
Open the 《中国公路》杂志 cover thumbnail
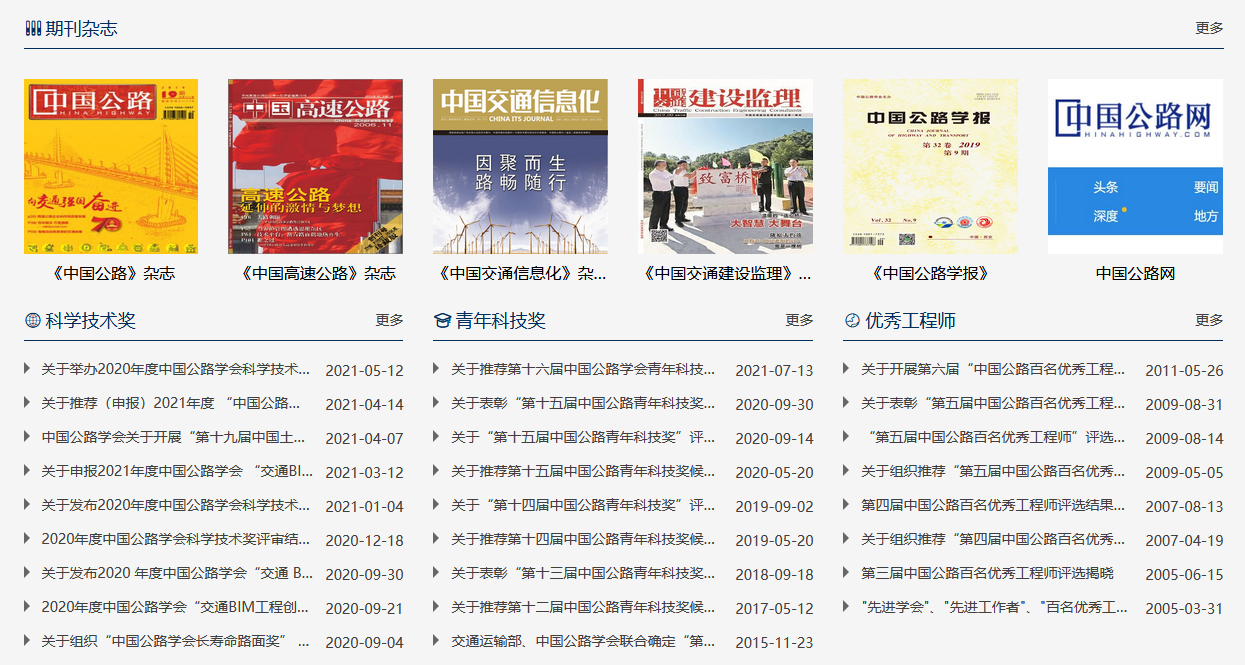111,166
